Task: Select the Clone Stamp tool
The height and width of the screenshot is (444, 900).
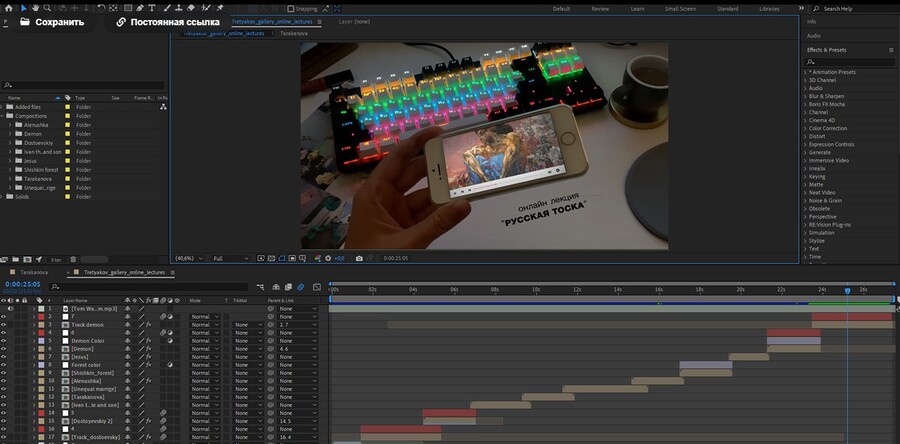Action: [x=179, y=8]
